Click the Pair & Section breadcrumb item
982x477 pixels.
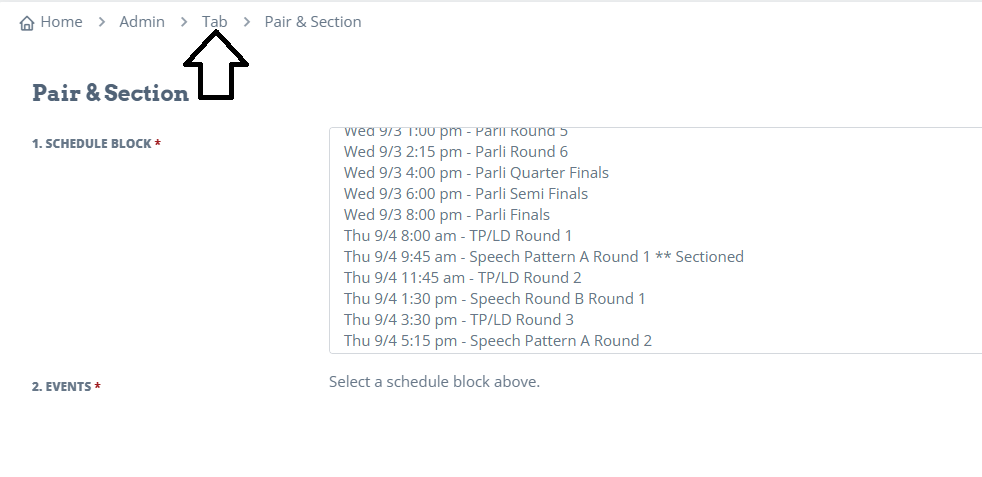pos(313,22)
